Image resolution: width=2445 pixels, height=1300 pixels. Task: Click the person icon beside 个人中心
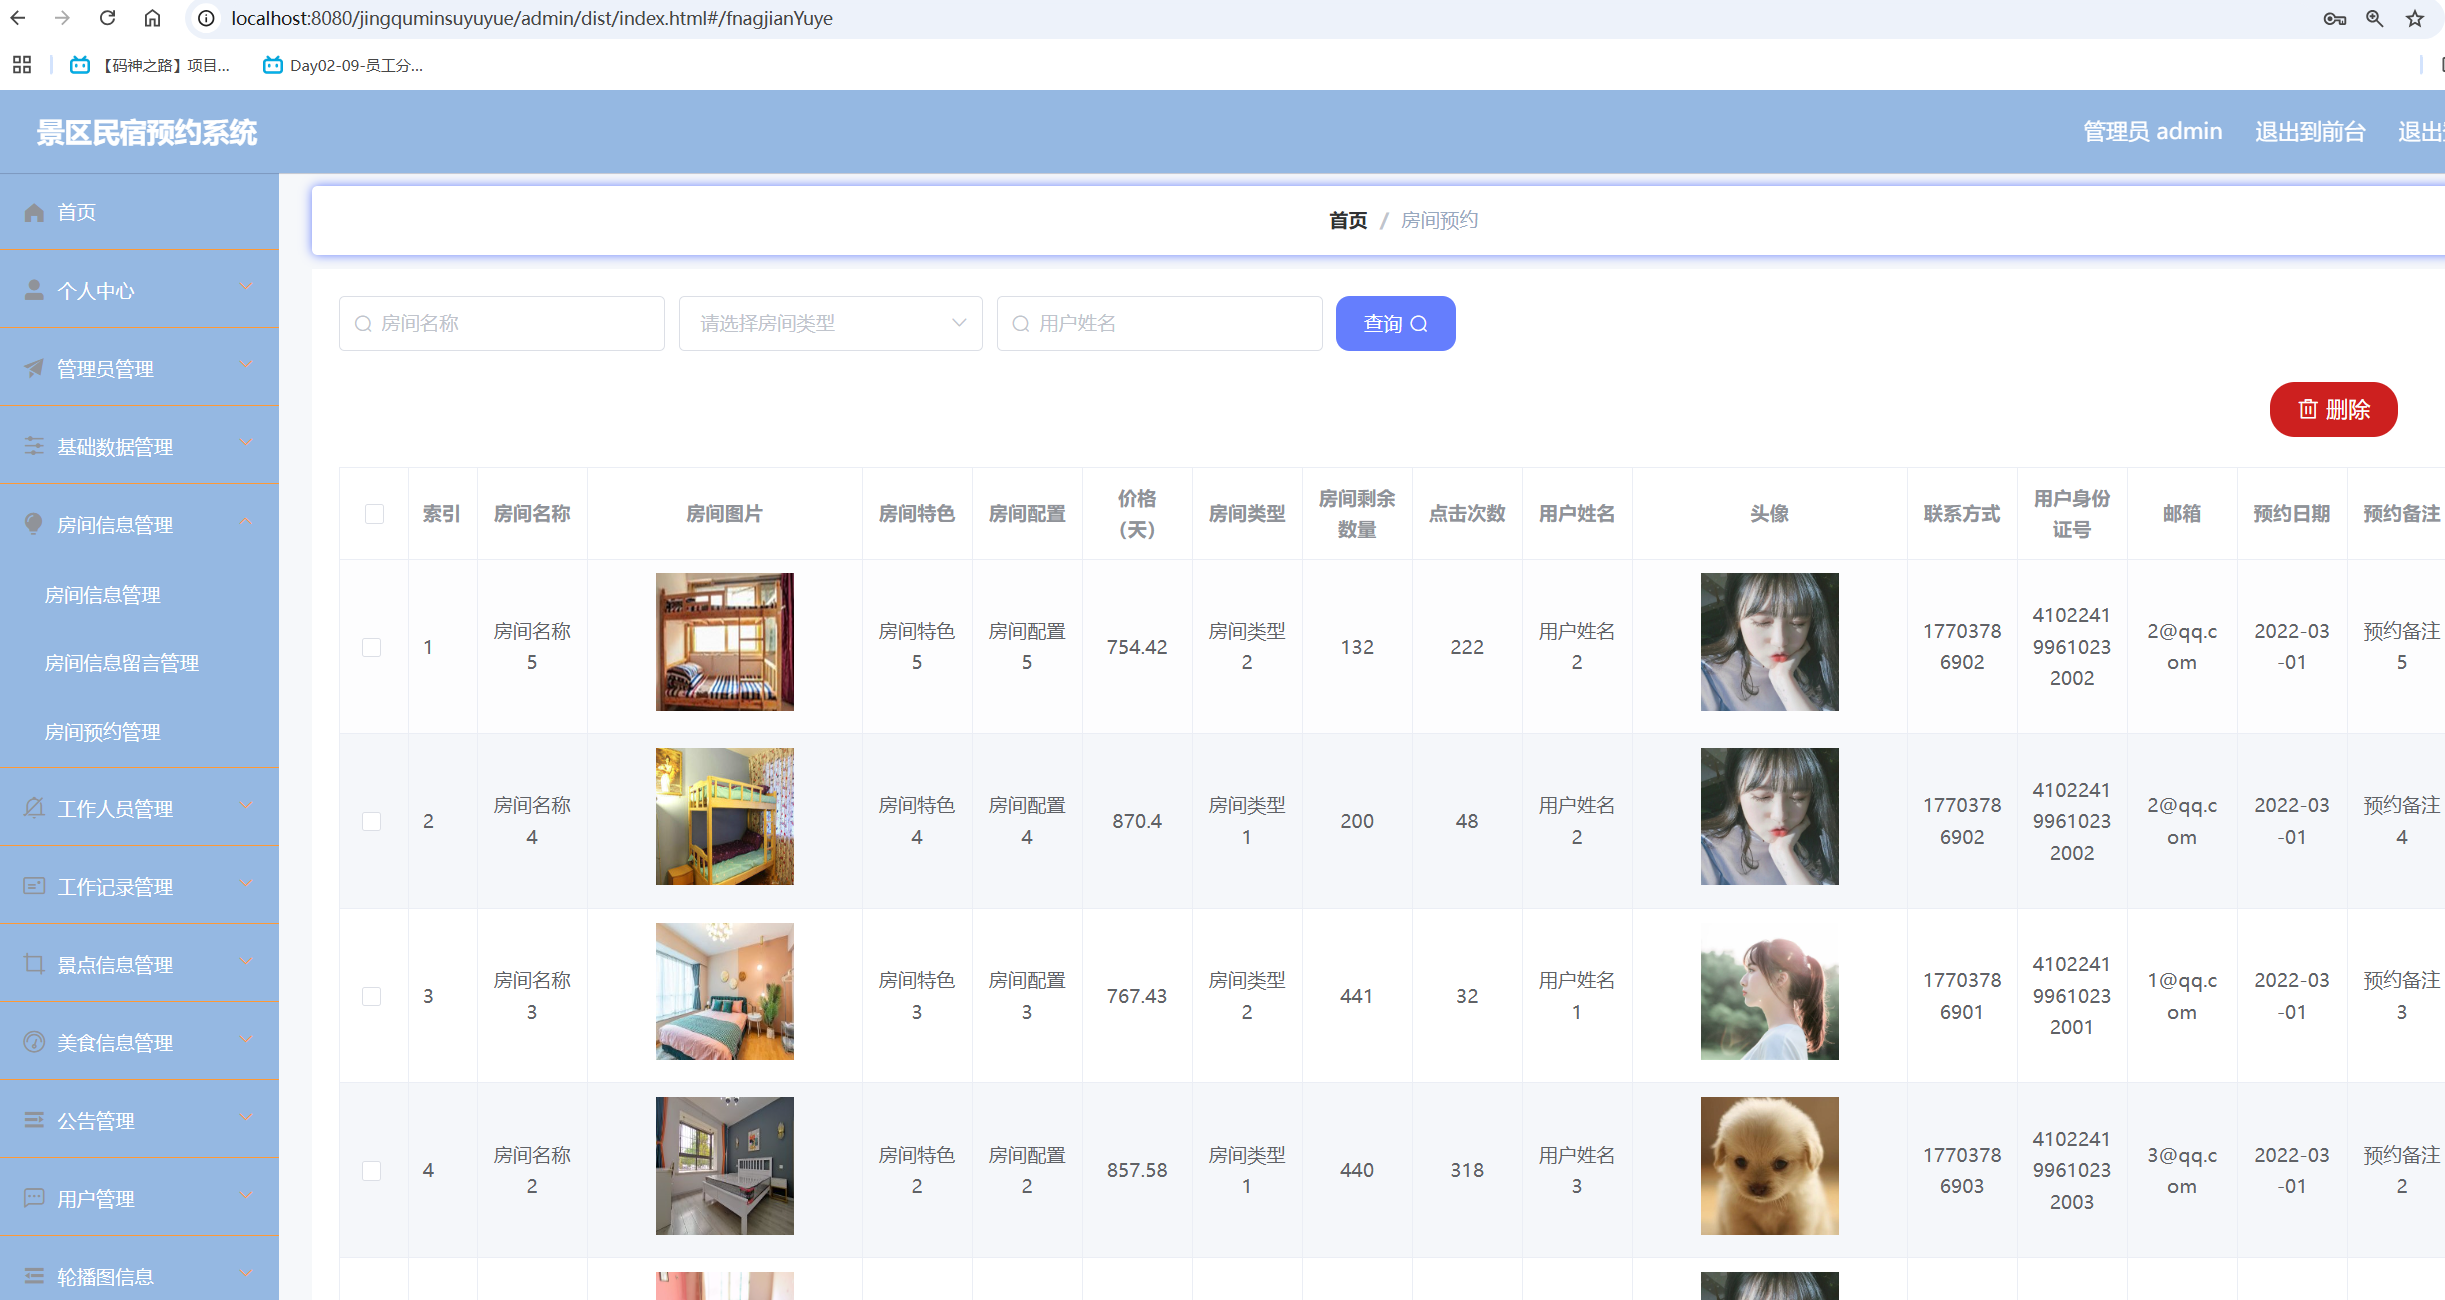click(x=34, y=290)
